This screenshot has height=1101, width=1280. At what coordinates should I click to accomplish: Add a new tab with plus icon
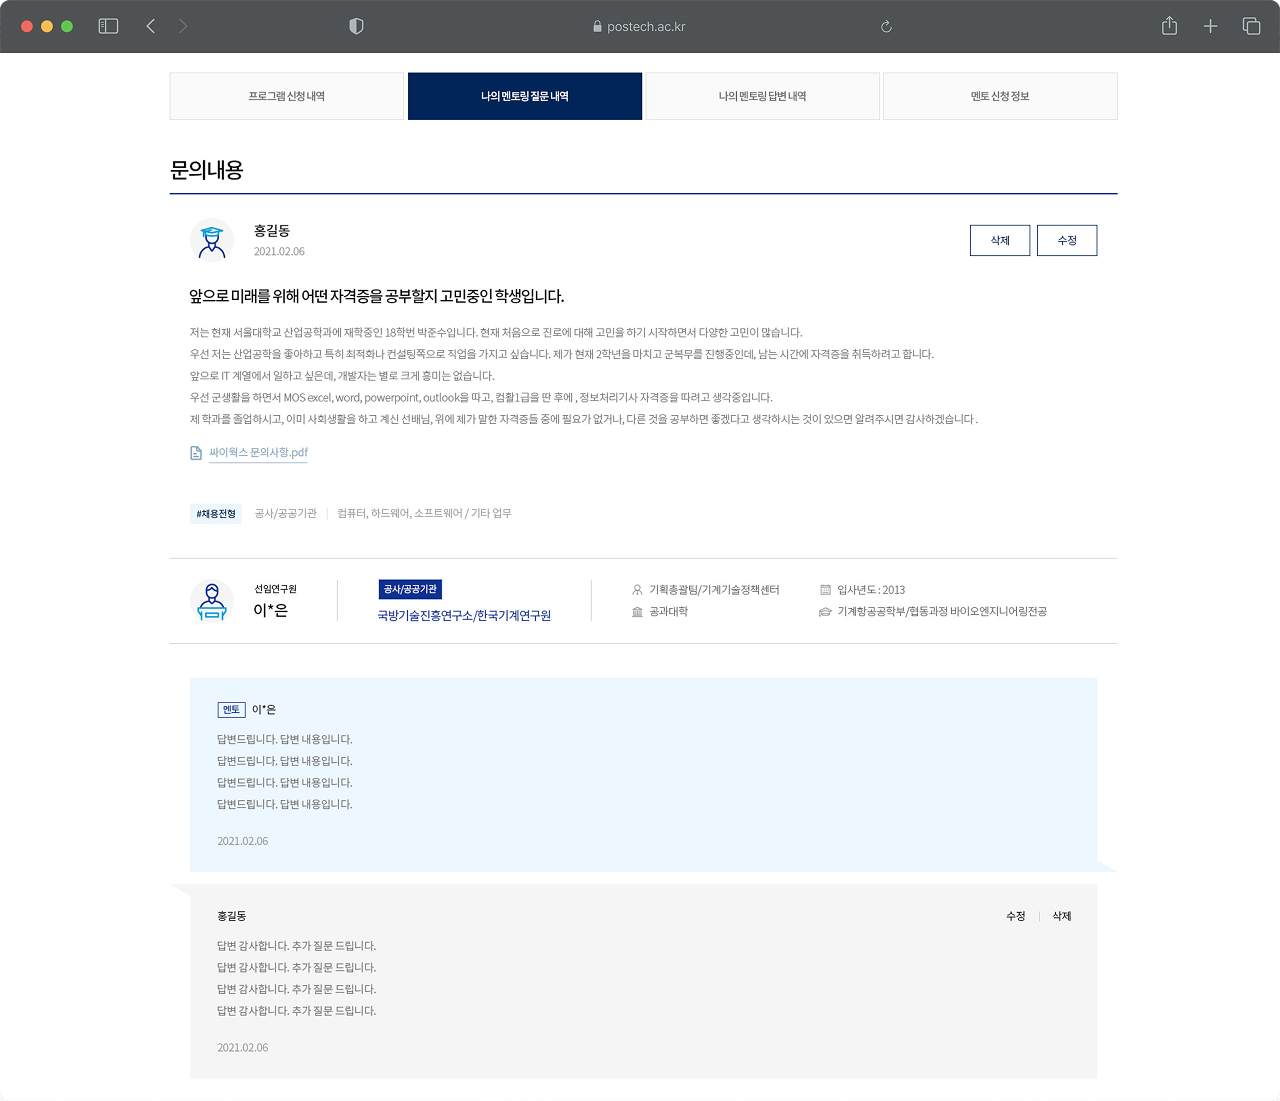coord(1210,26)
